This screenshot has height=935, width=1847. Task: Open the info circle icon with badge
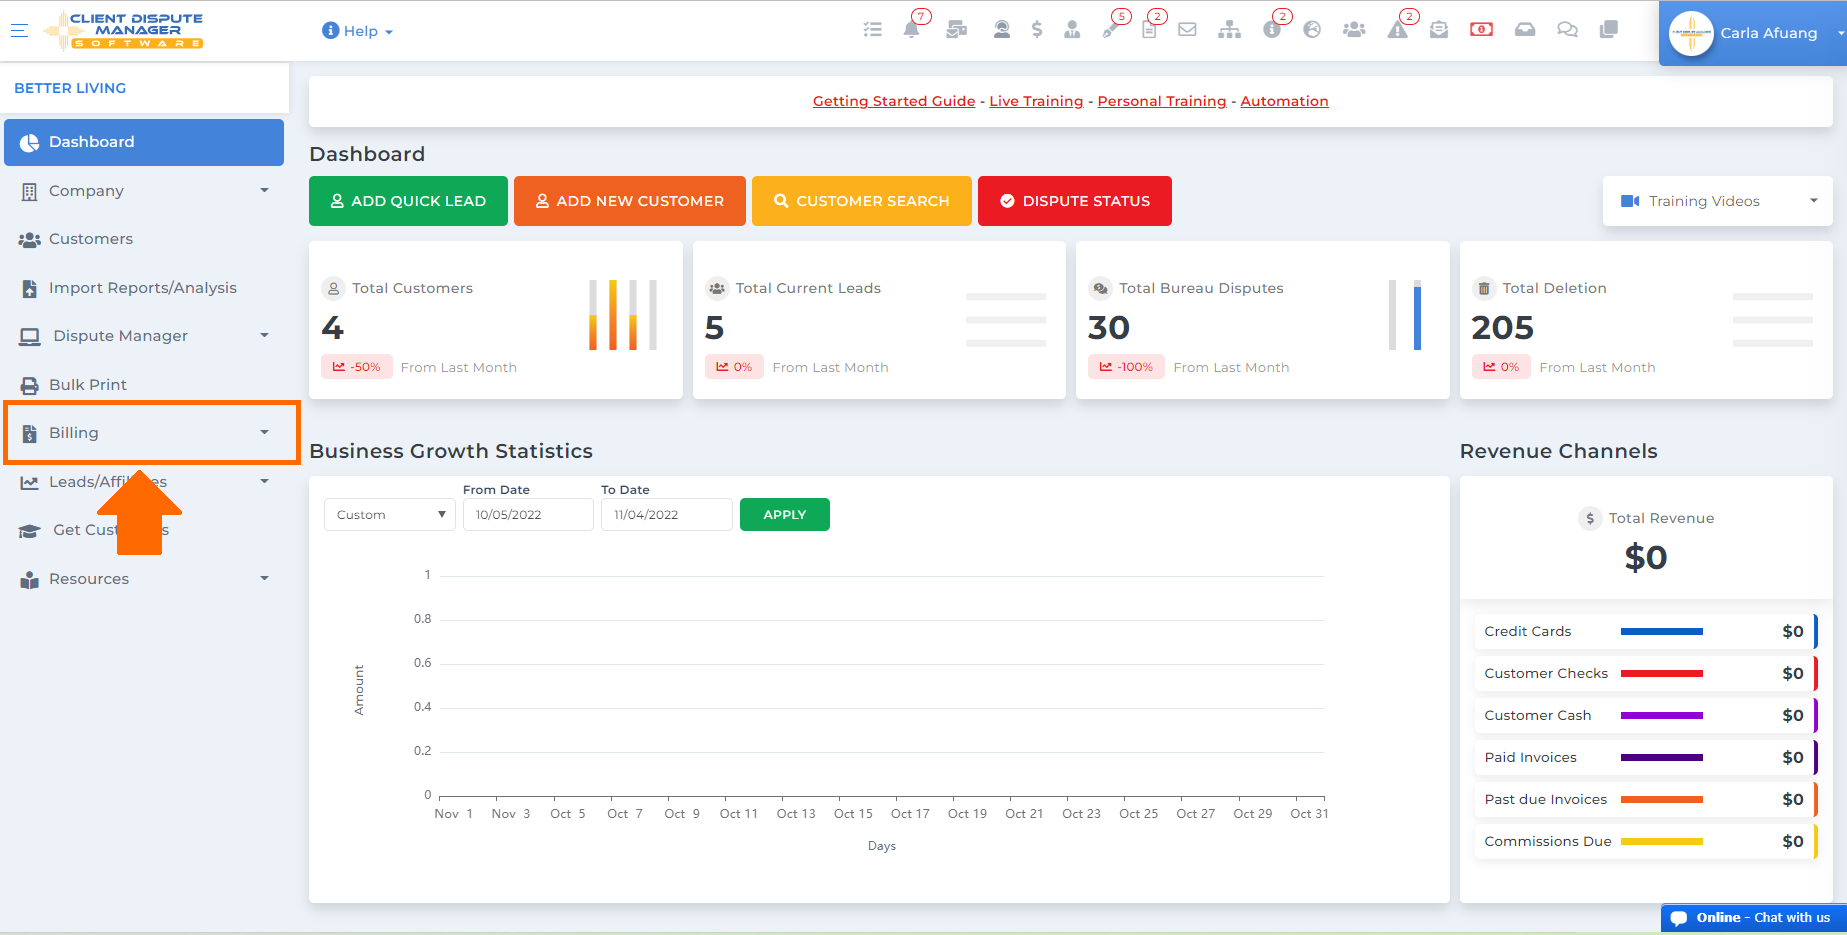coord(1272,30)
